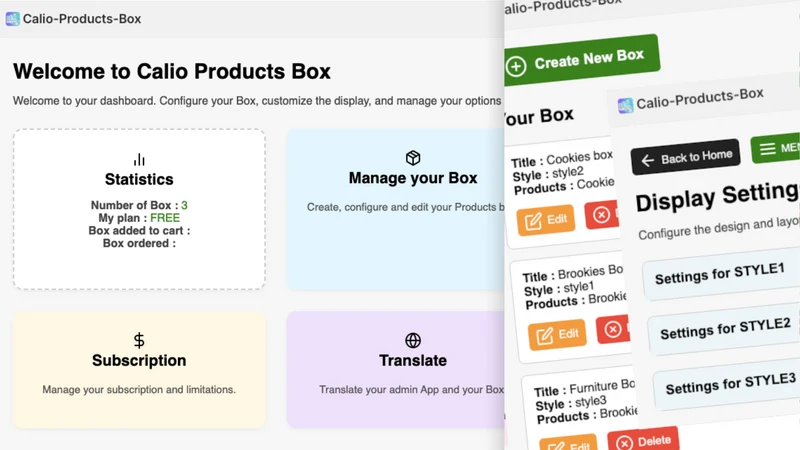Click the FREE plan label in Statistics

point(165,218)
